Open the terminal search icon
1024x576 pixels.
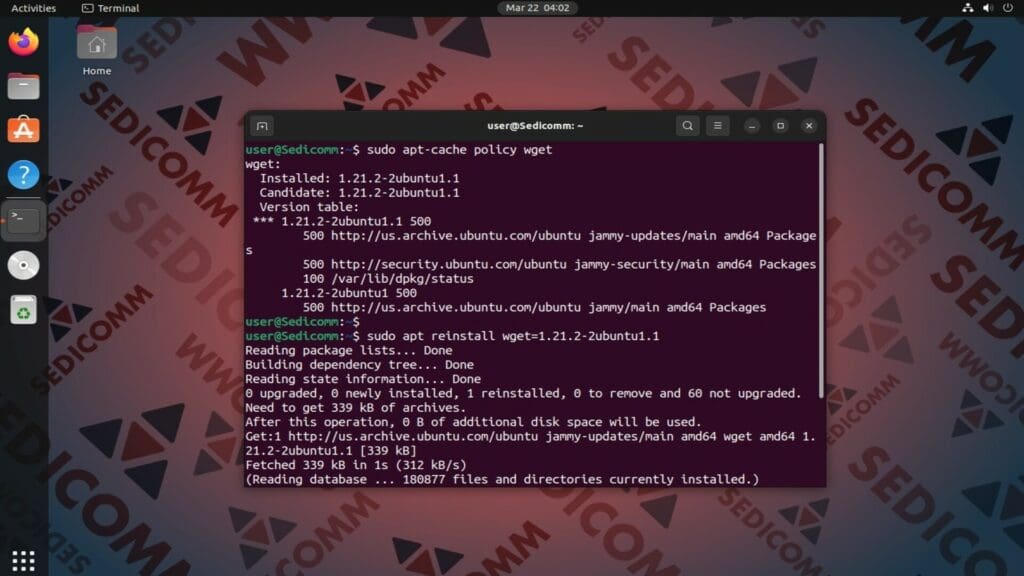[688, 125]
